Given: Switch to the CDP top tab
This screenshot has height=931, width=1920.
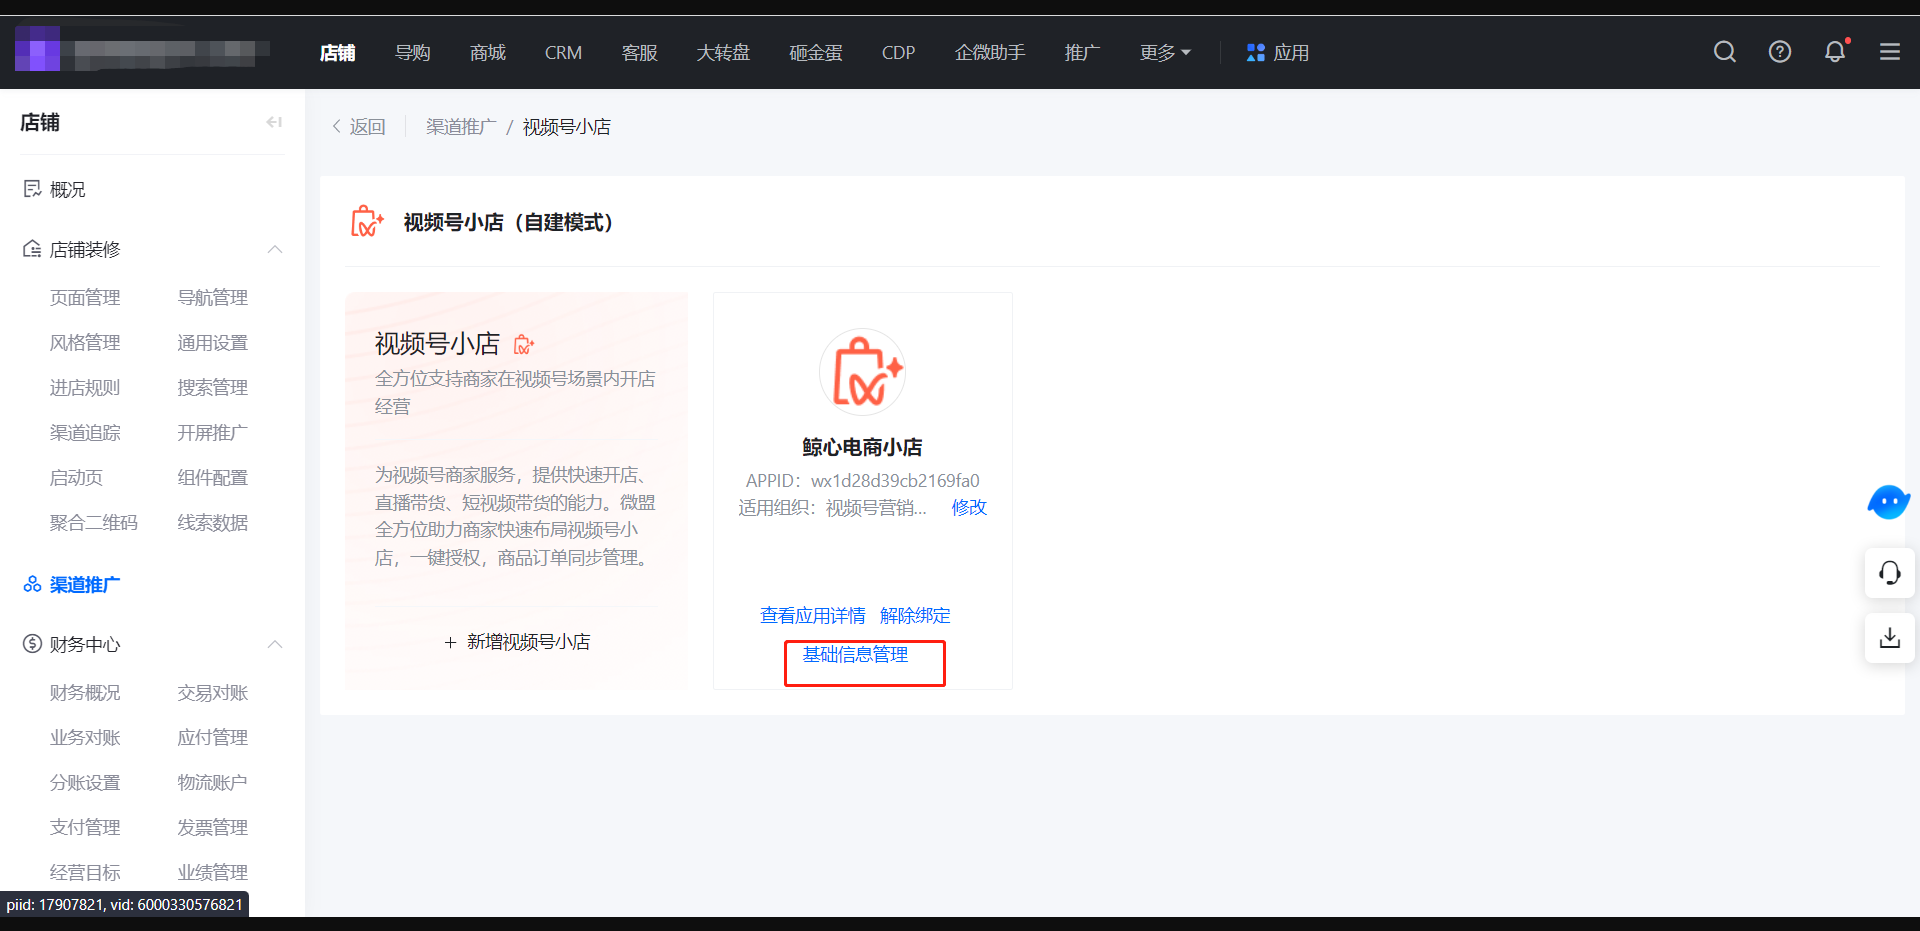Looking at the screenshot, I should pyautogui.click(x=898, y=52).
